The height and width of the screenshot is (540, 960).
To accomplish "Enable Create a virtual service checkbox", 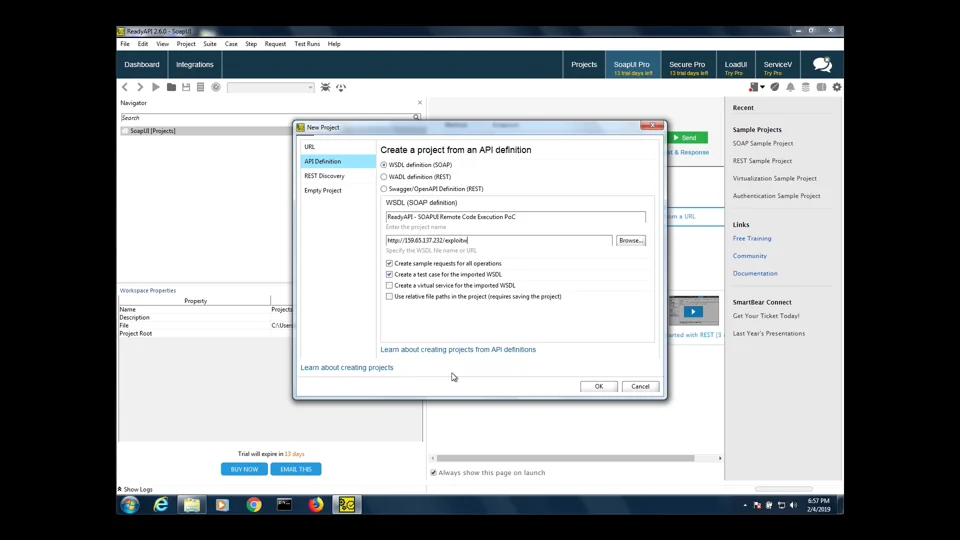I will [389, 285].
